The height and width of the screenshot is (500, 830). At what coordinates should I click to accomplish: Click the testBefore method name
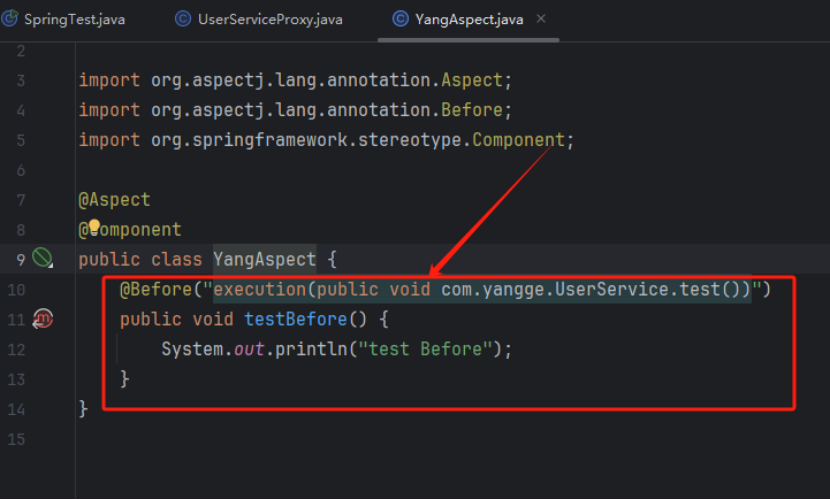pyautogui.click(x=295, y=319)
